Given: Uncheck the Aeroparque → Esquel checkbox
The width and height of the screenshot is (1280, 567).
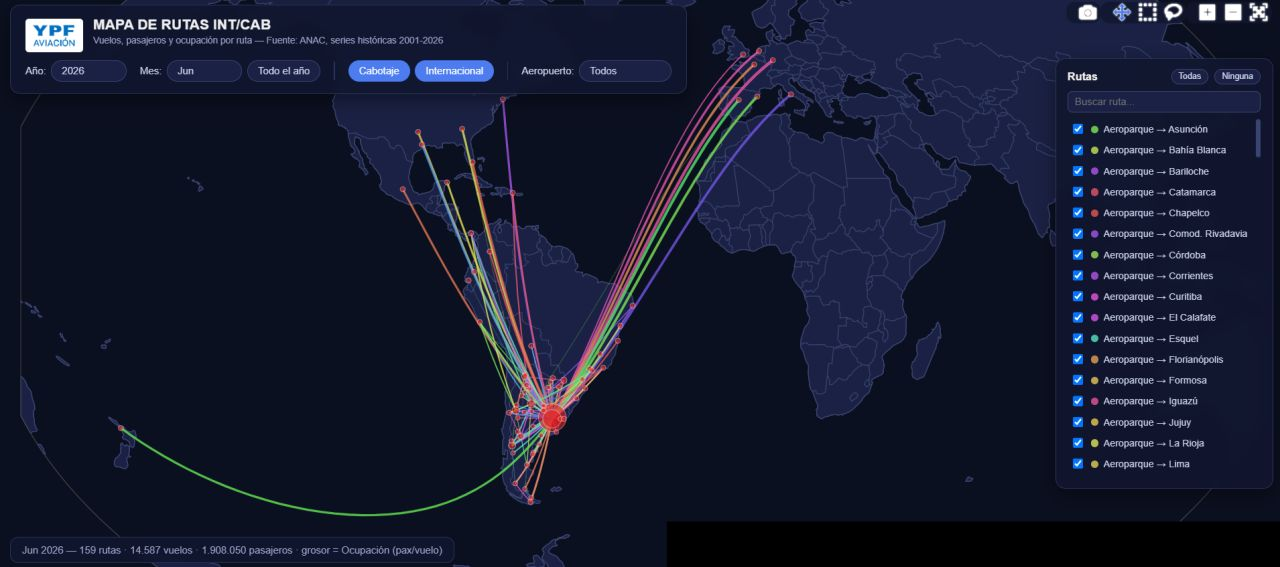Looking at the screenshot, I should click(1078, 338).
